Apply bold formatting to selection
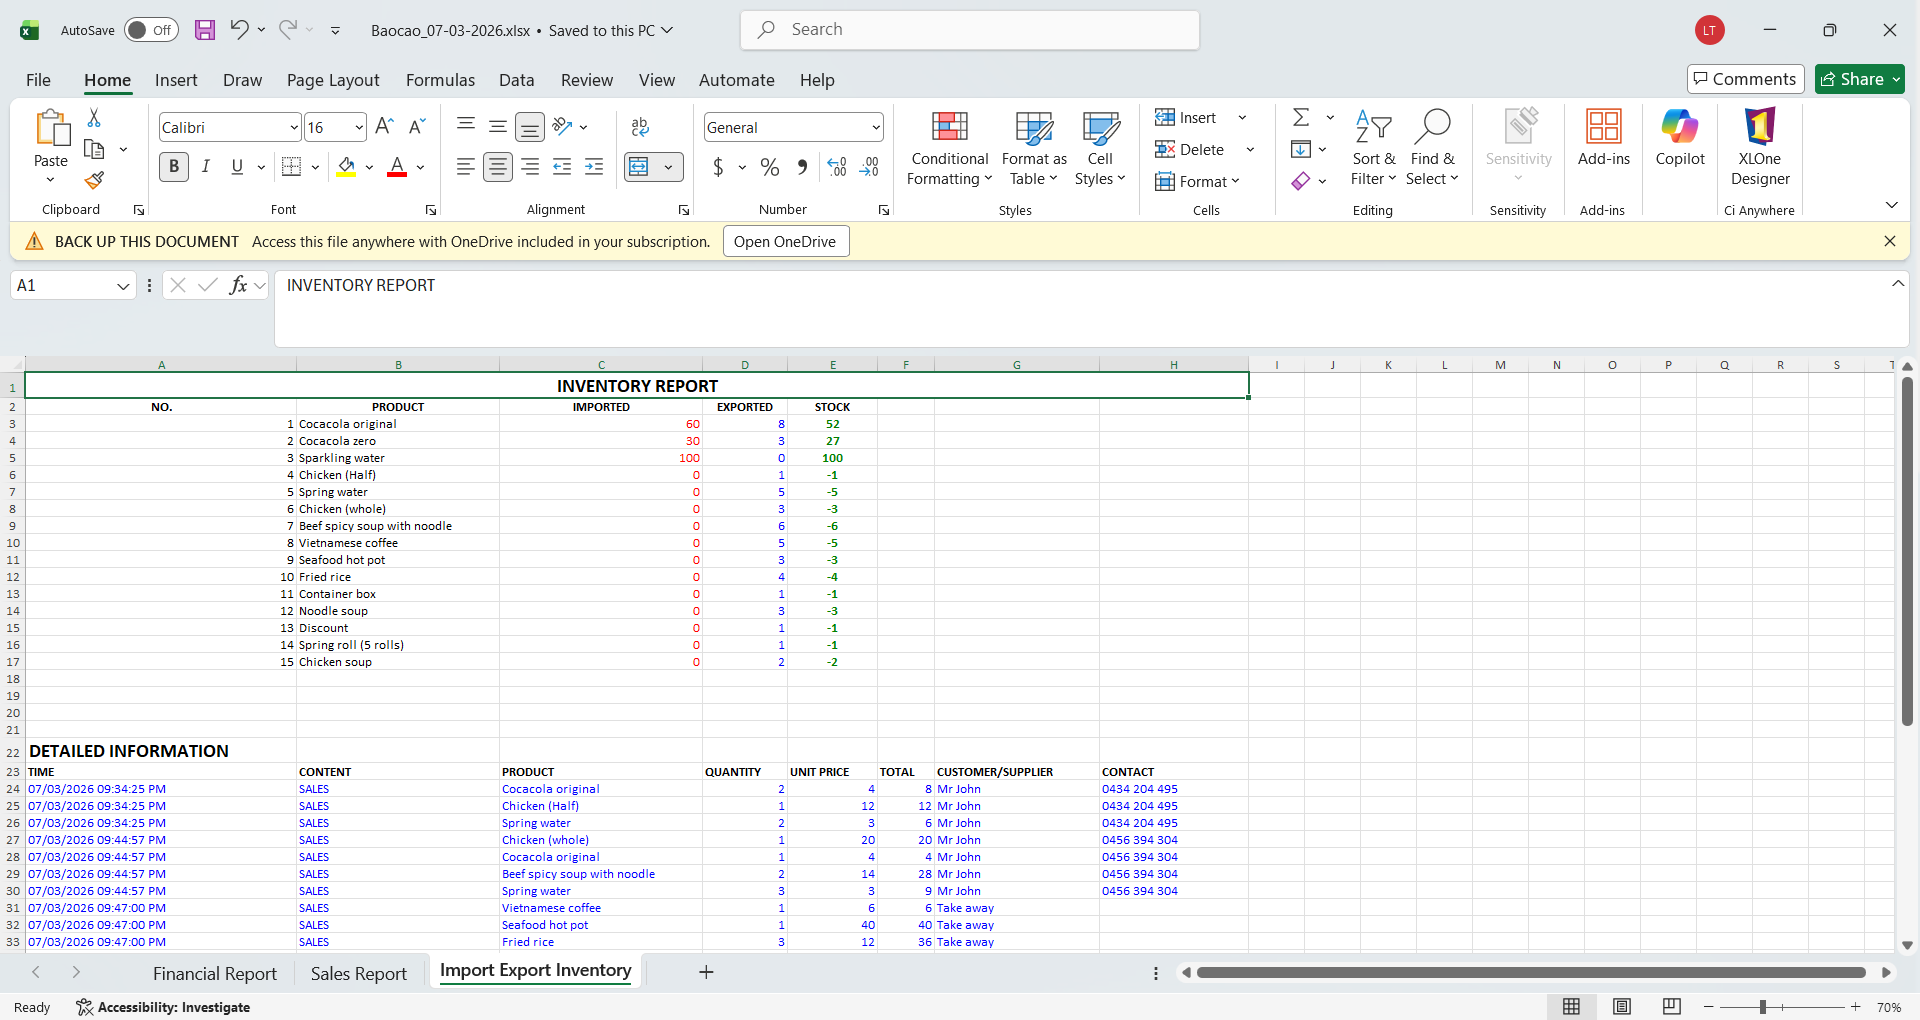The image size is (1920, 1020). [x=173, y=167]
